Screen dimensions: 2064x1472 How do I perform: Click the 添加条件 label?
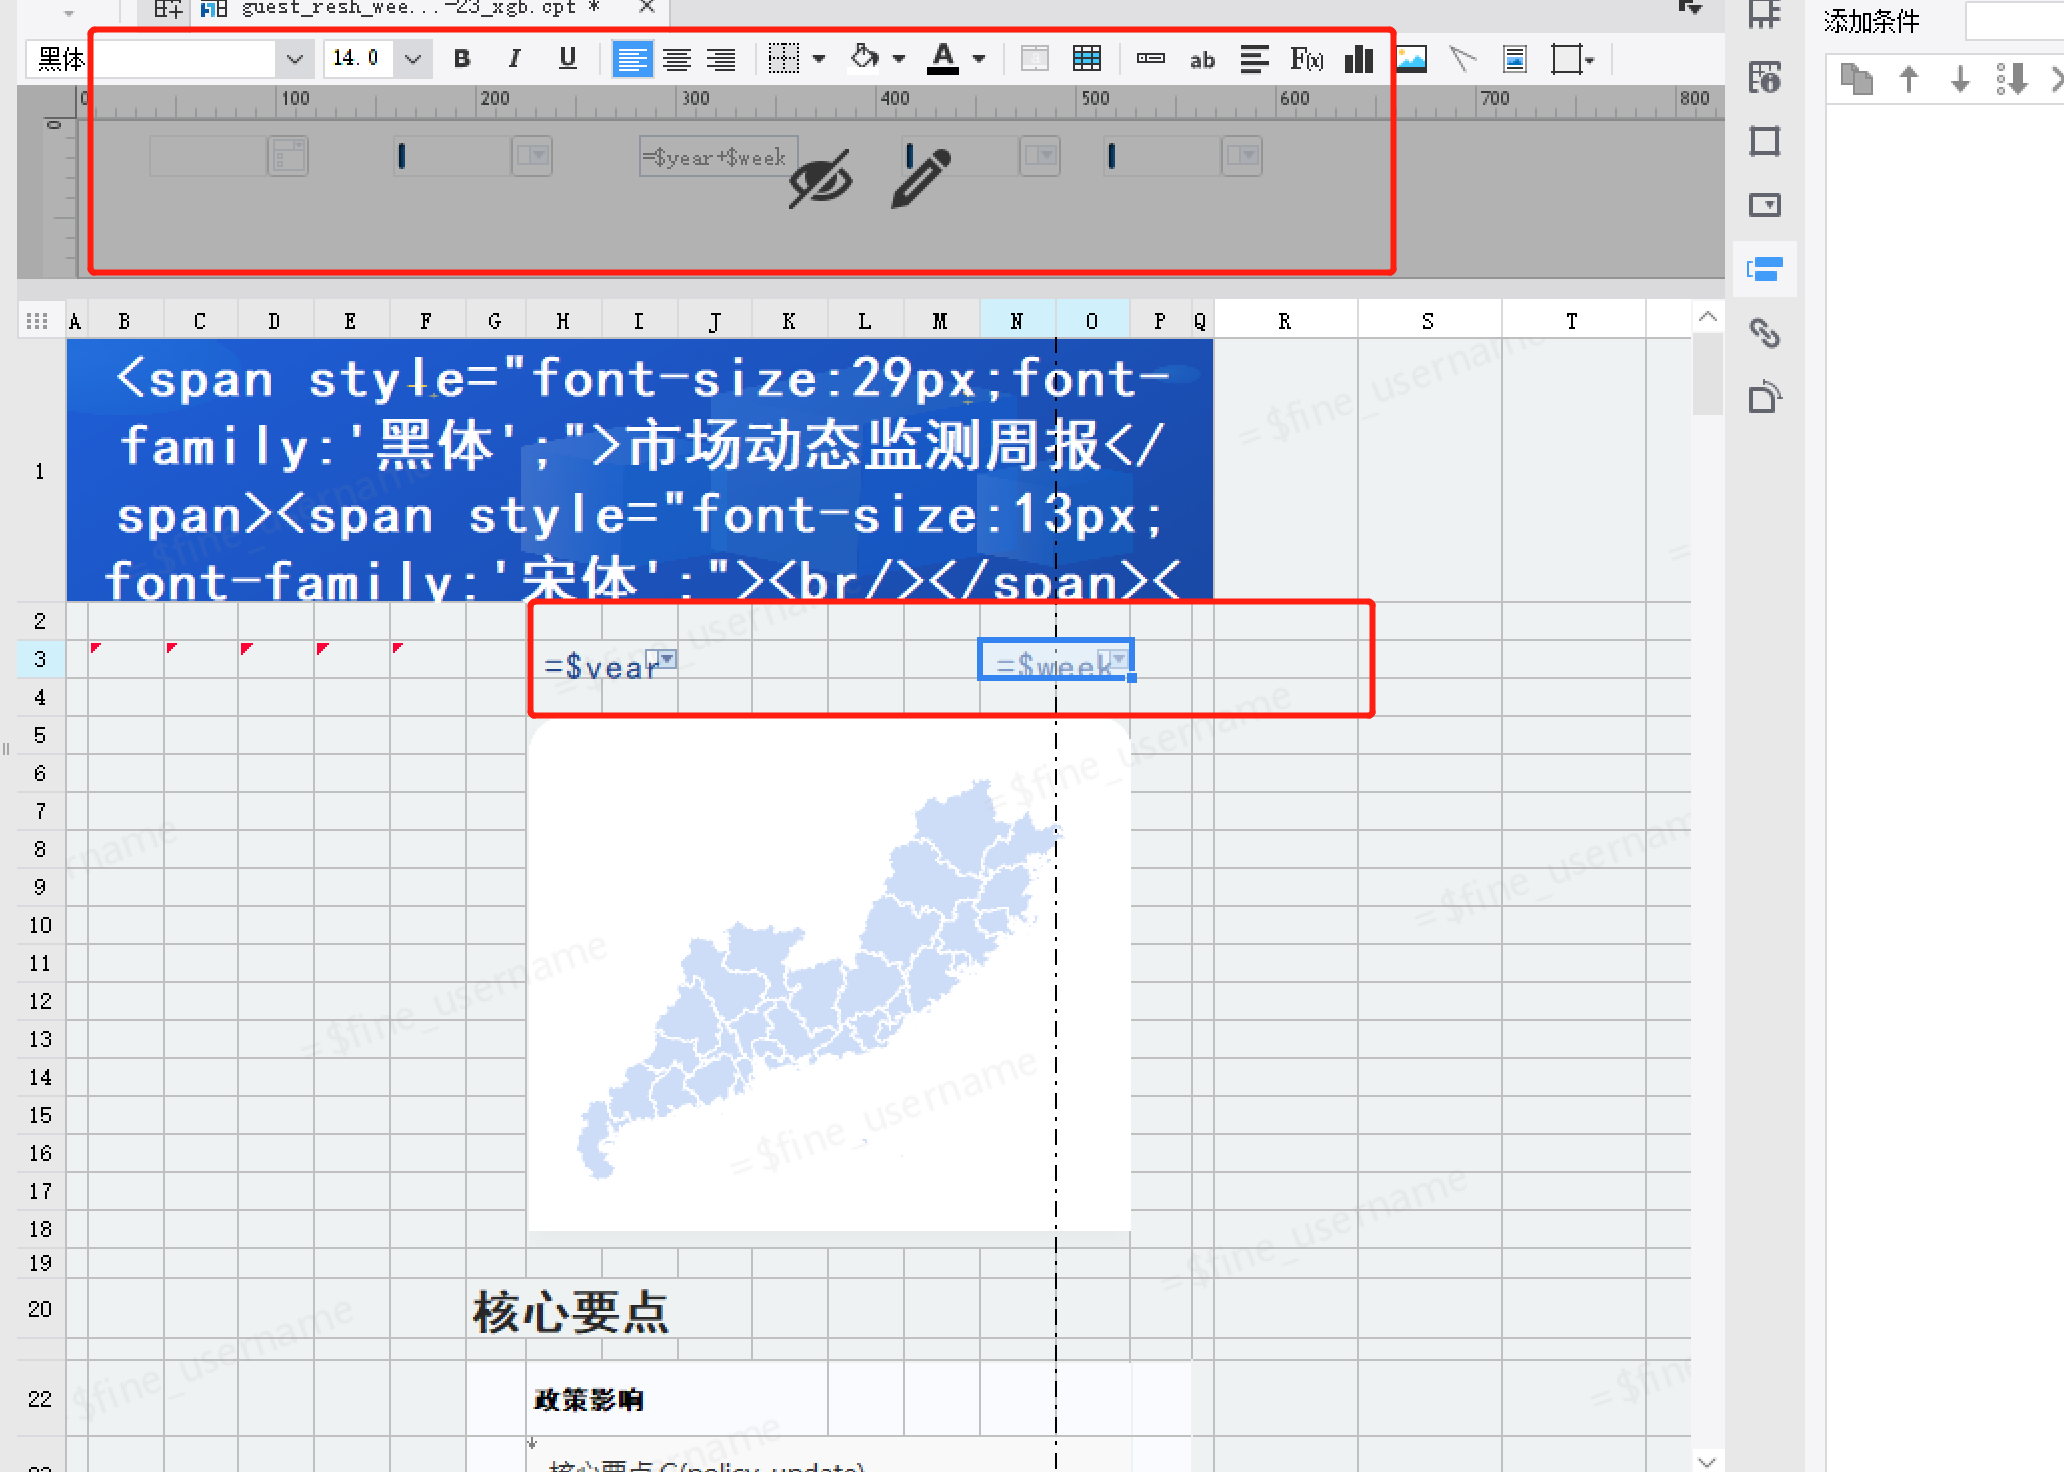[x=1872, y=22]
